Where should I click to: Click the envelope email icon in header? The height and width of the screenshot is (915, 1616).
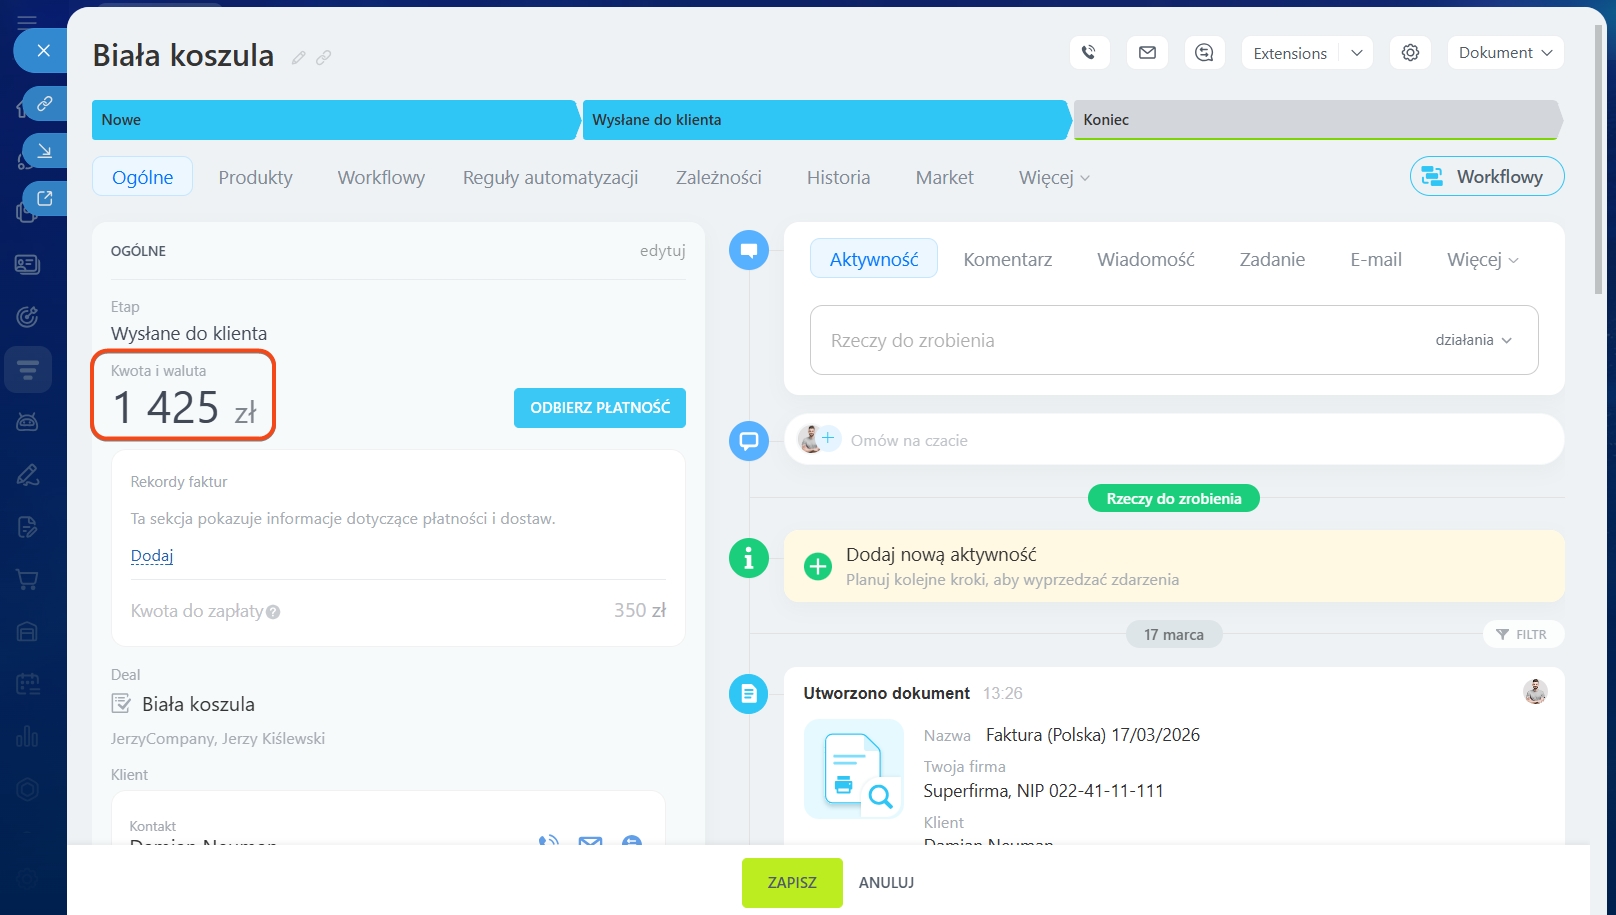click(1147, 53)
